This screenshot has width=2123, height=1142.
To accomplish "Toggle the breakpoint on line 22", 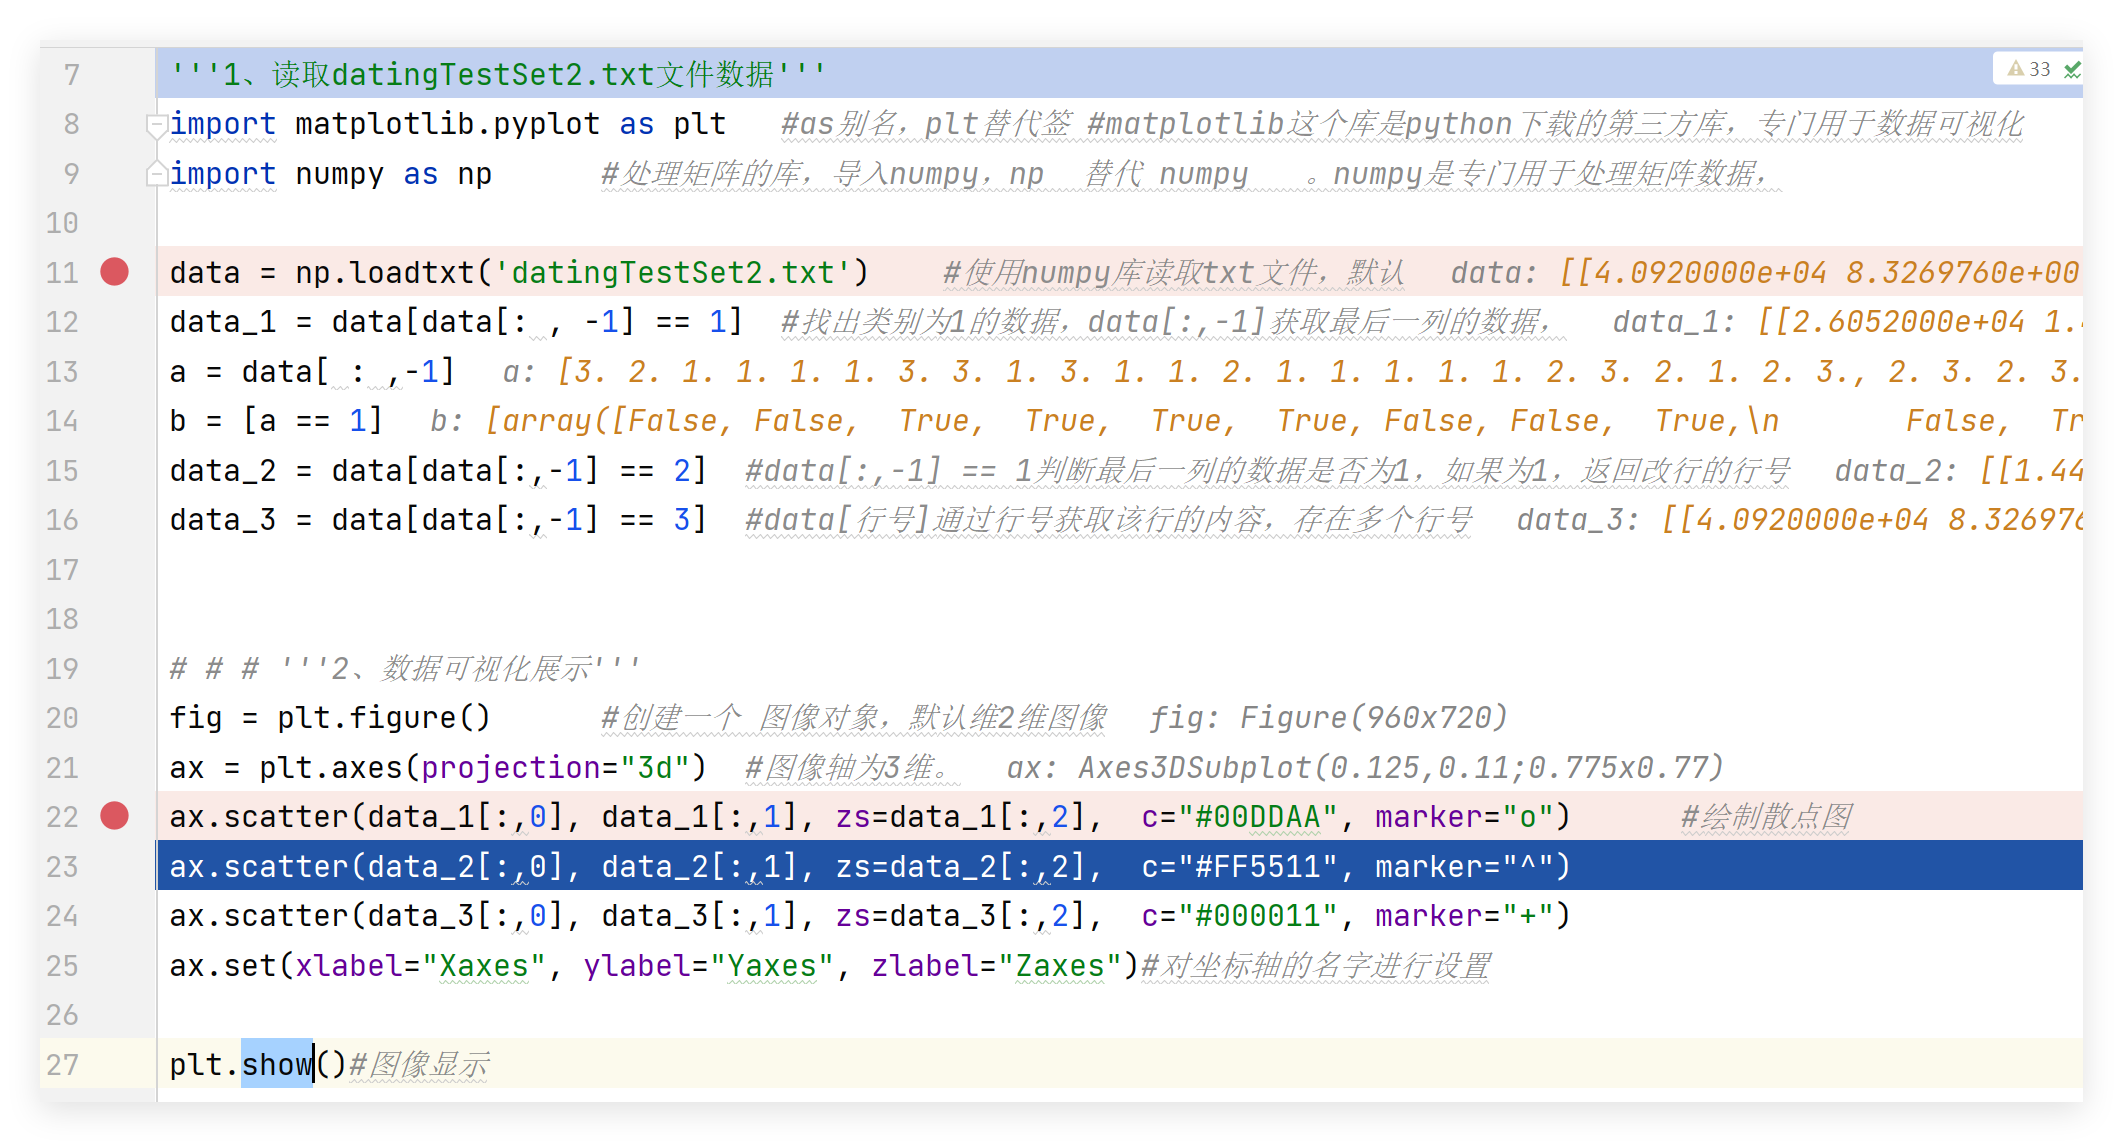I will pos(115,816).
